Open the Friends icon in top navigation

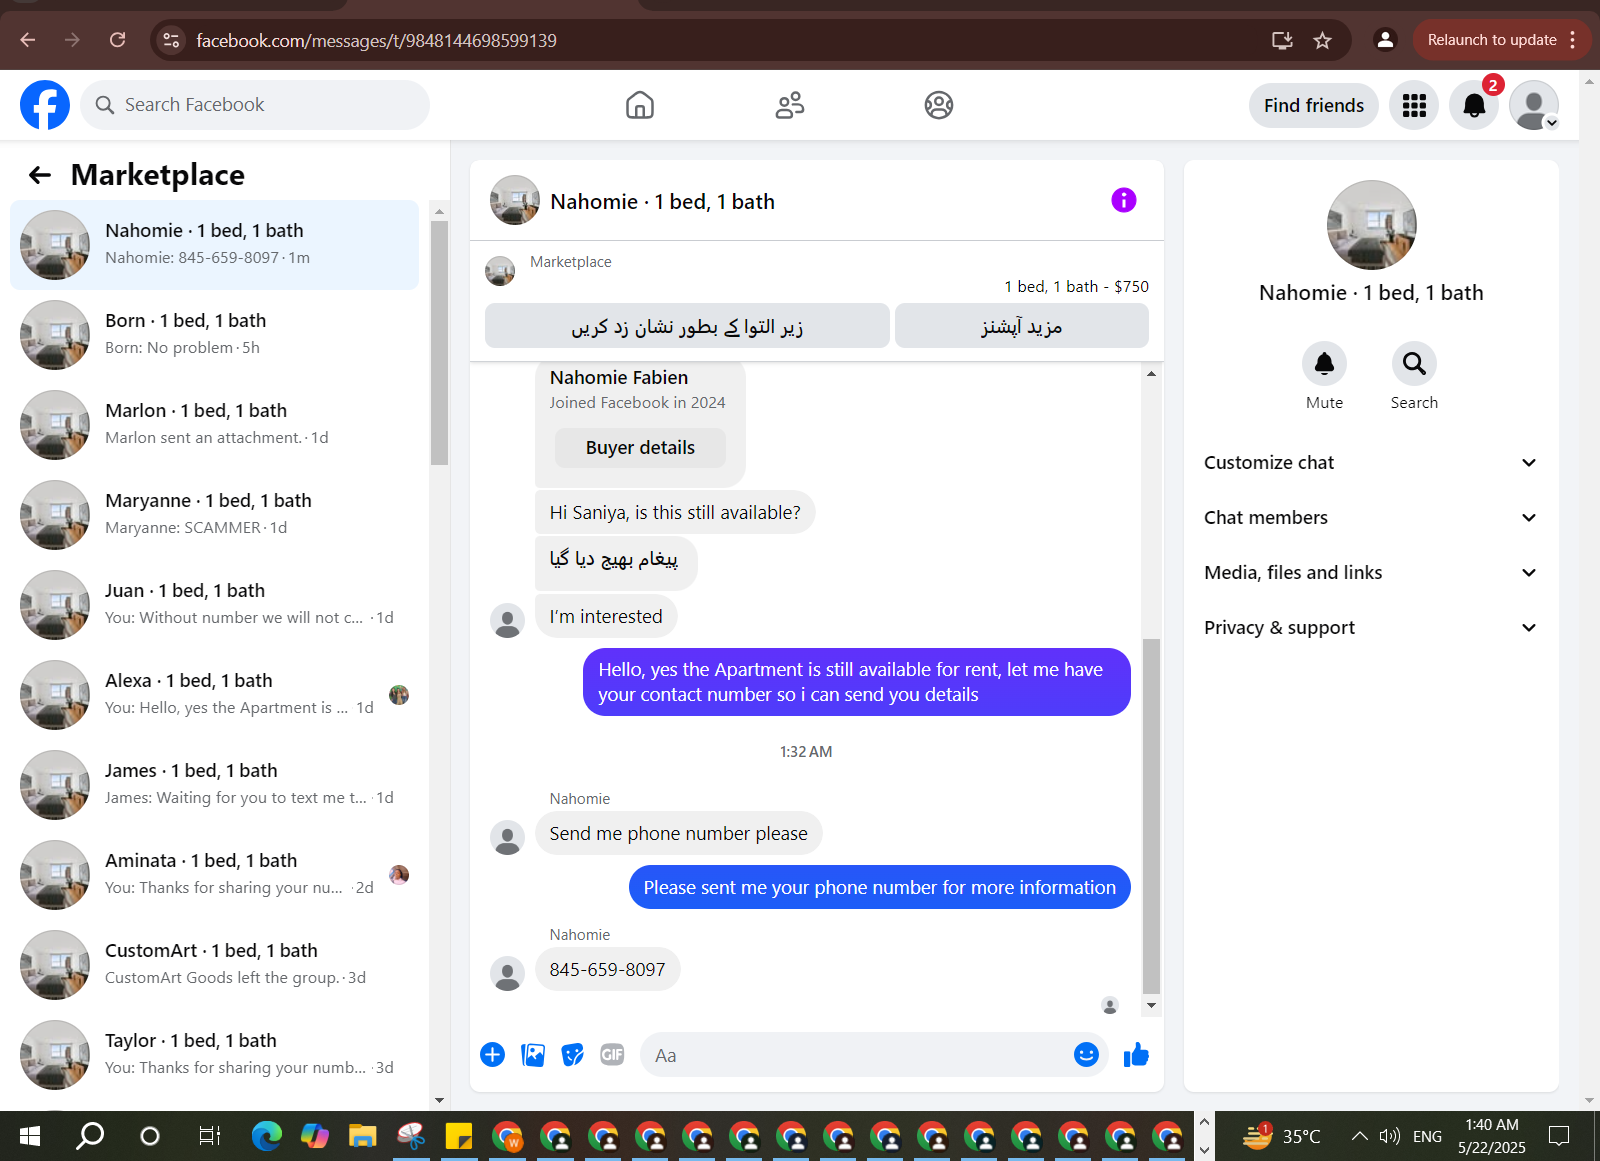tap(790, 105)
